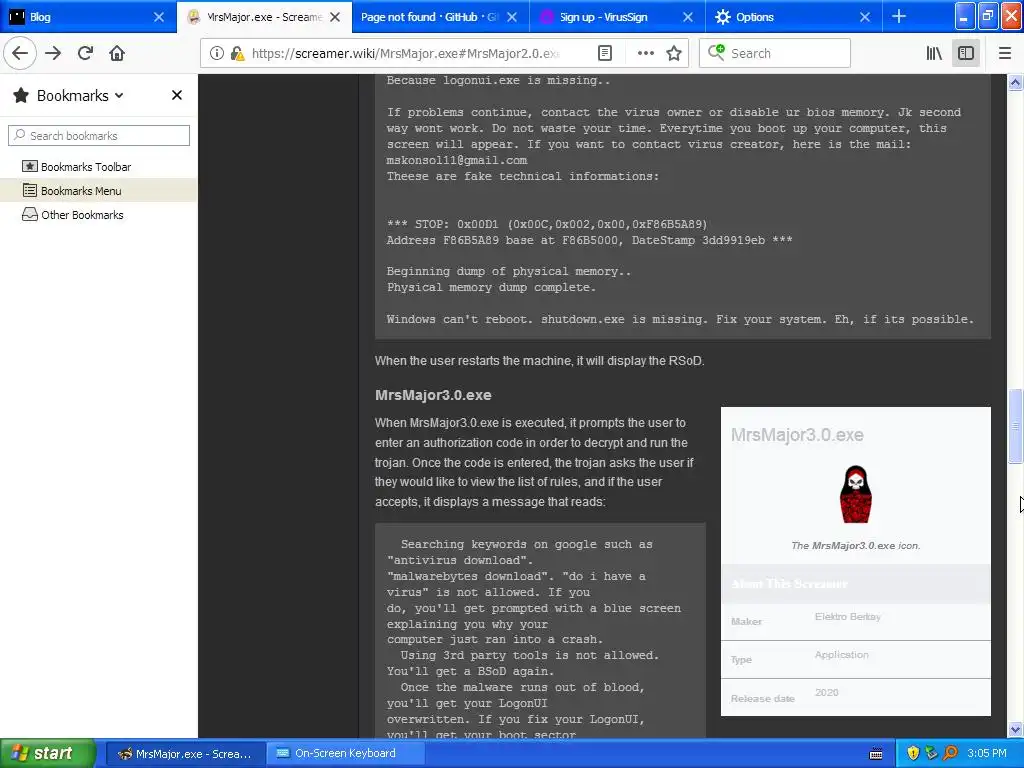This screenshot has width=1024, height=768.
Task: Close the Page not found GitHub tab
Action: 512,17
